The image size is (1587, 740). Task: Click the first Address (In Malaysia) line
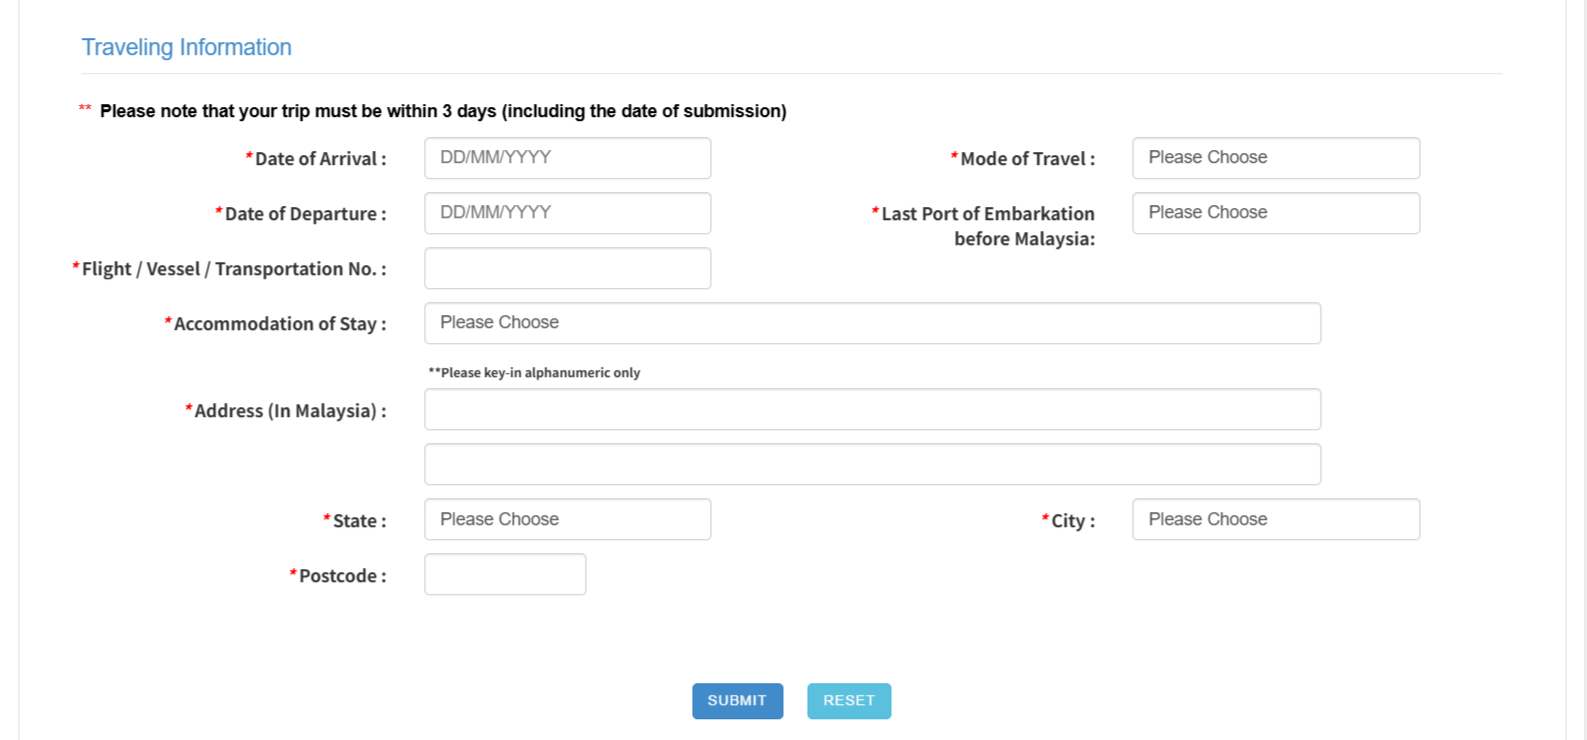pyautogui.click(x=872, y=409)
